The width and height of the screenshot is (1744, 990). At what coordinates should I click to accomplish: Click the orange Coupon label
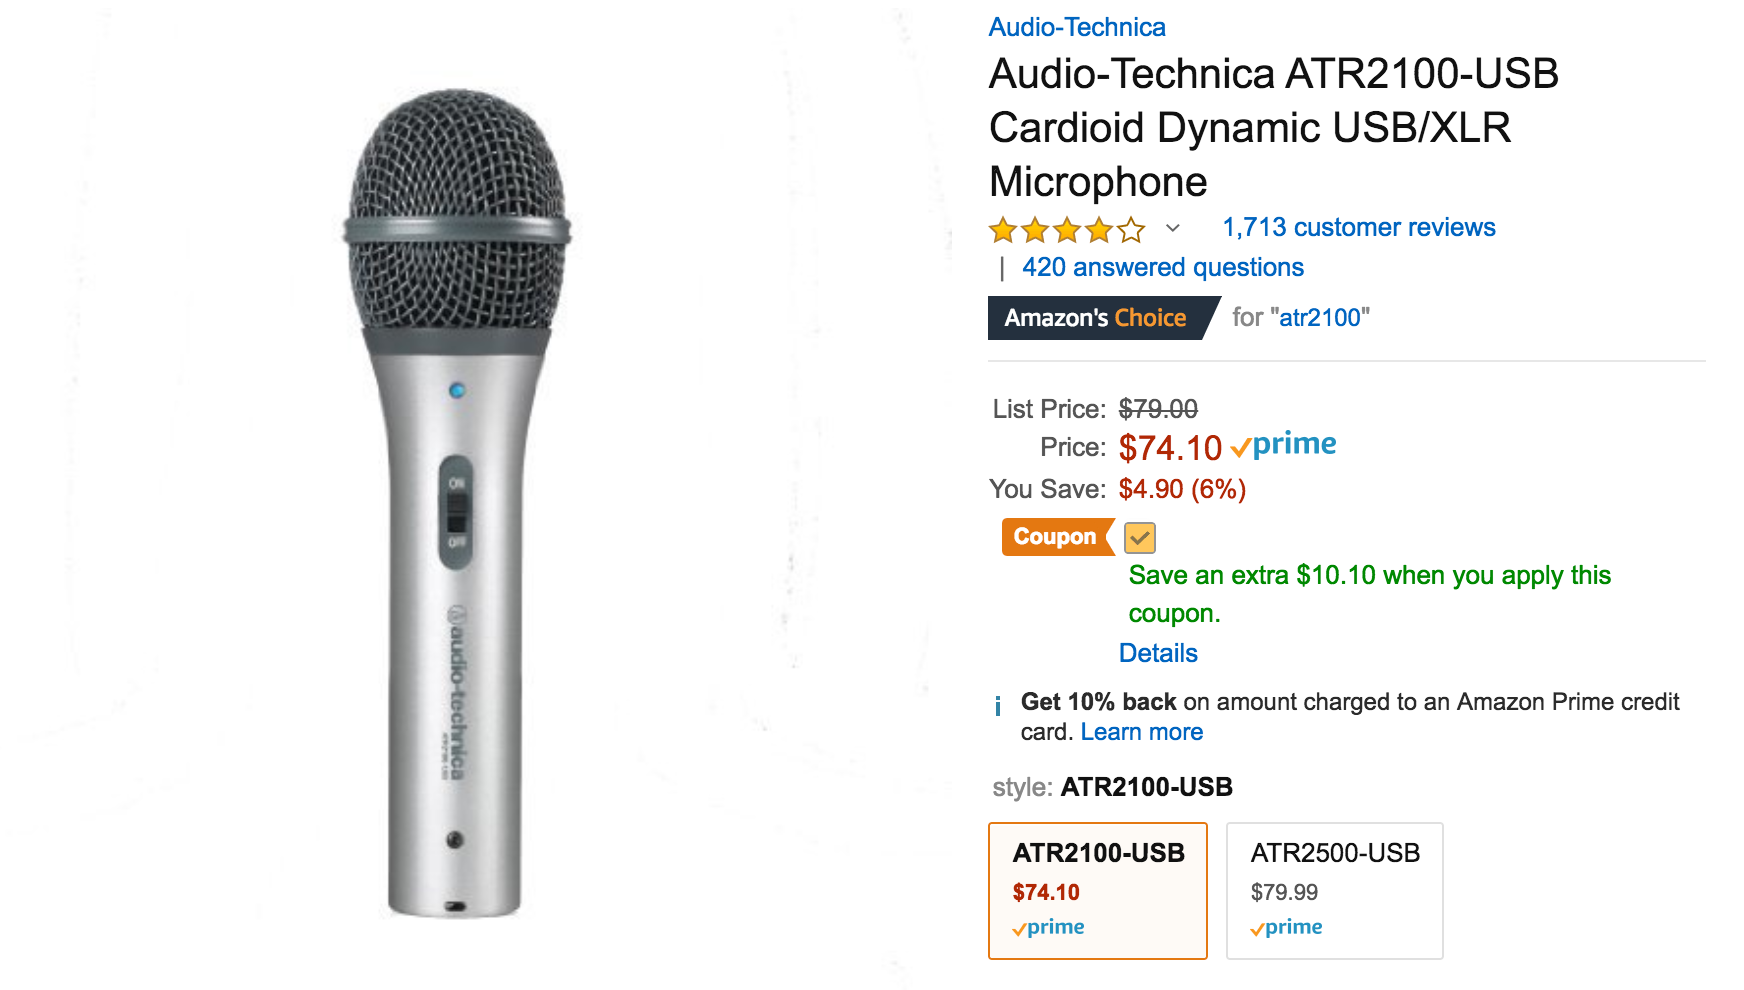1057,537
